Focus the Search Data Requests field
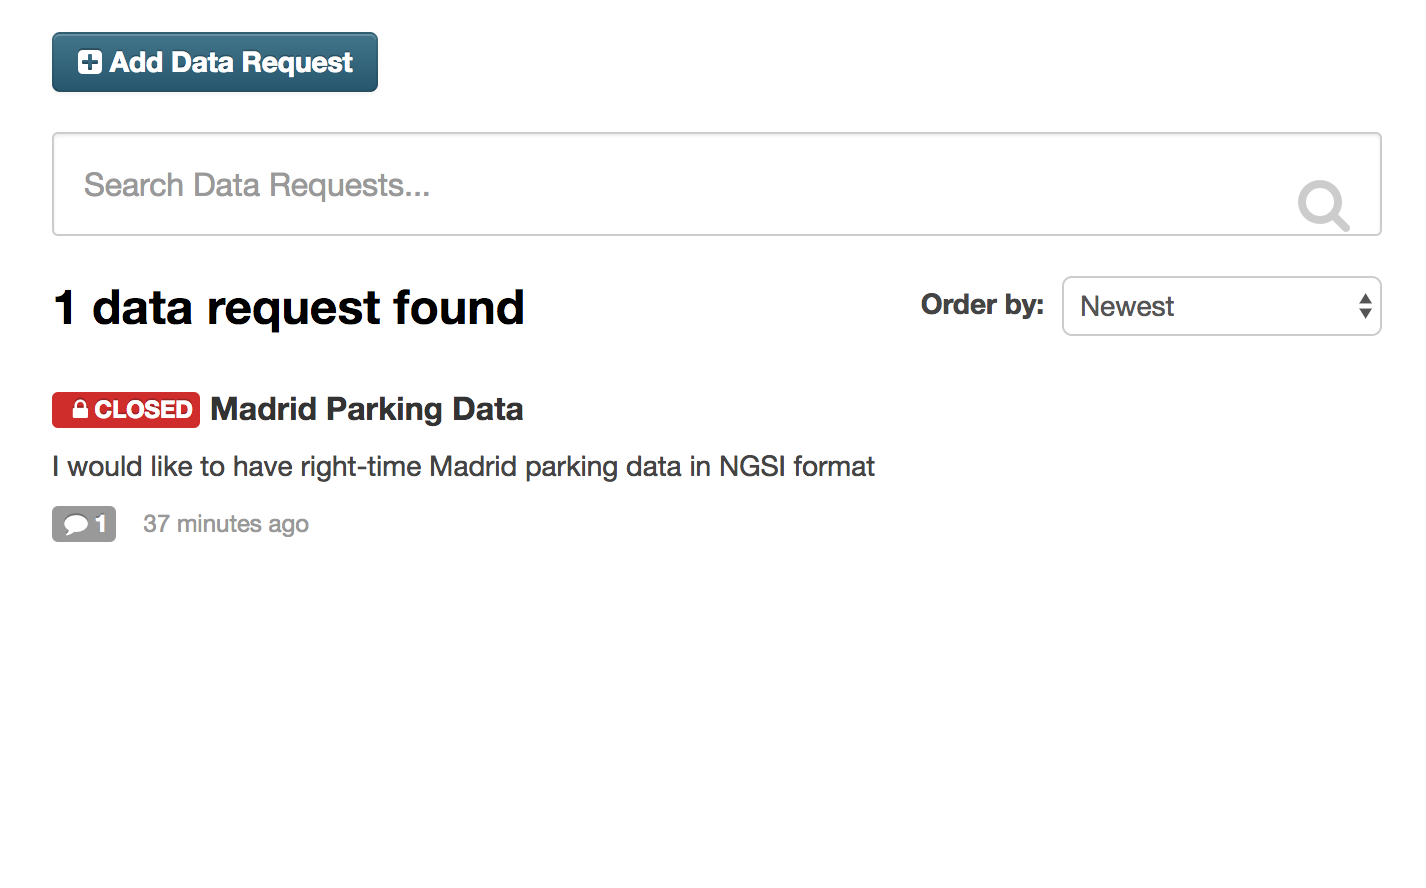 716,184
